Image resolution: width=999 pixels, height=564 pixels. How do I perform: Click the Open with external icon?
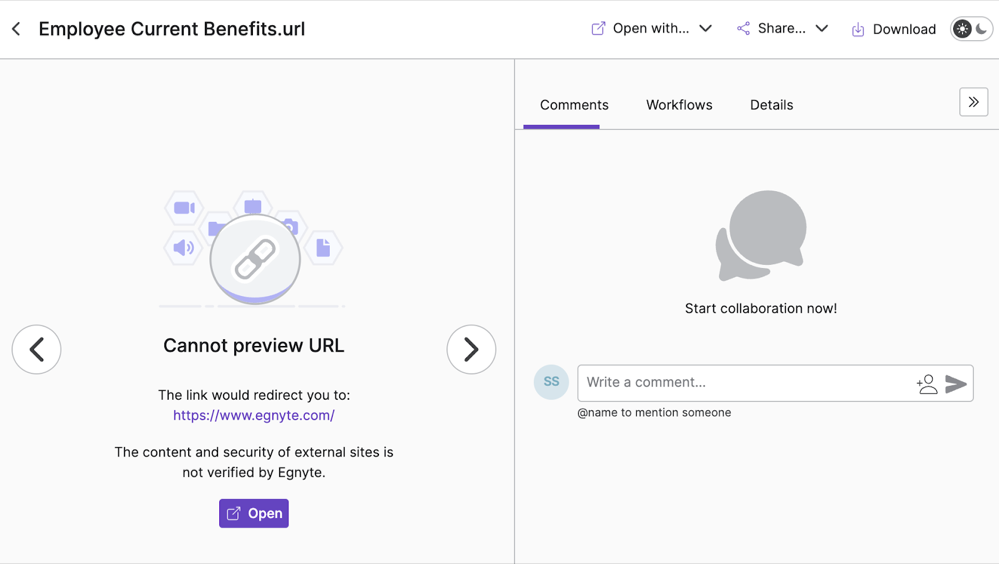pos(598,29)
